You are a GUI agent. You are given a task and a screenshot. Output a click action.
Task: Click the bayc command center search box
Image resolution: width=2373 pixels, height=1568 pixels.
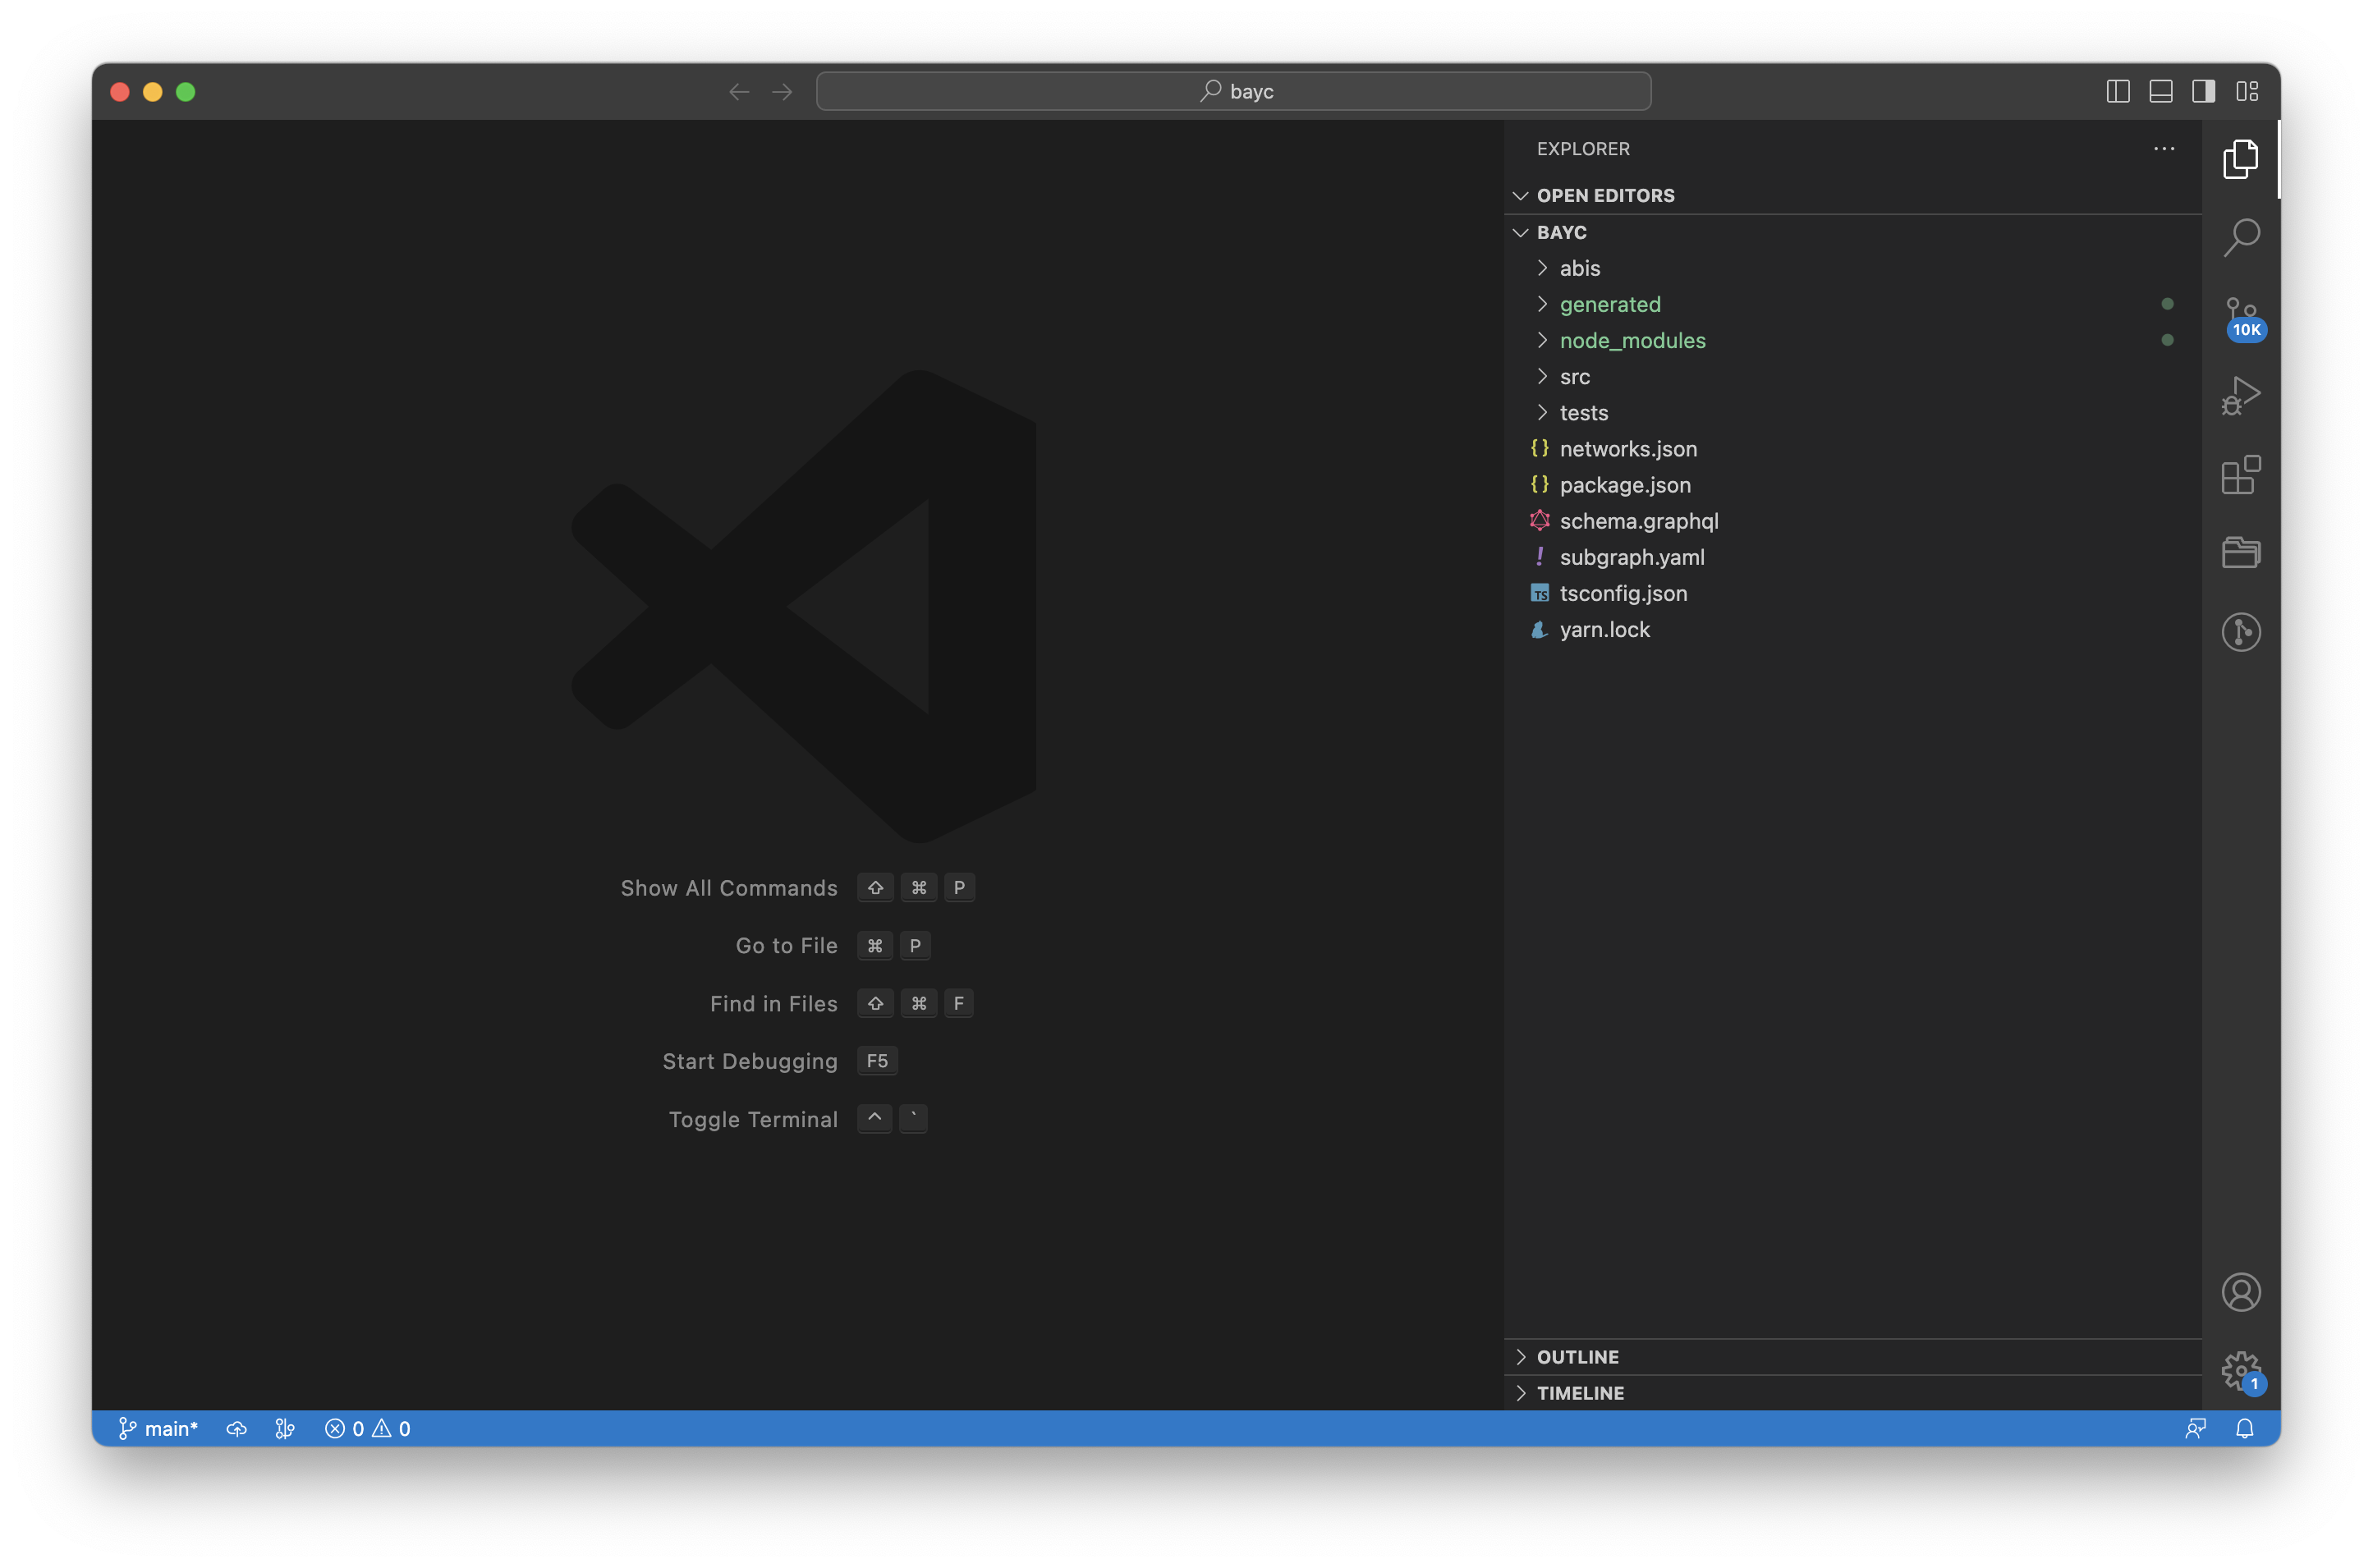coord(1233,91)
